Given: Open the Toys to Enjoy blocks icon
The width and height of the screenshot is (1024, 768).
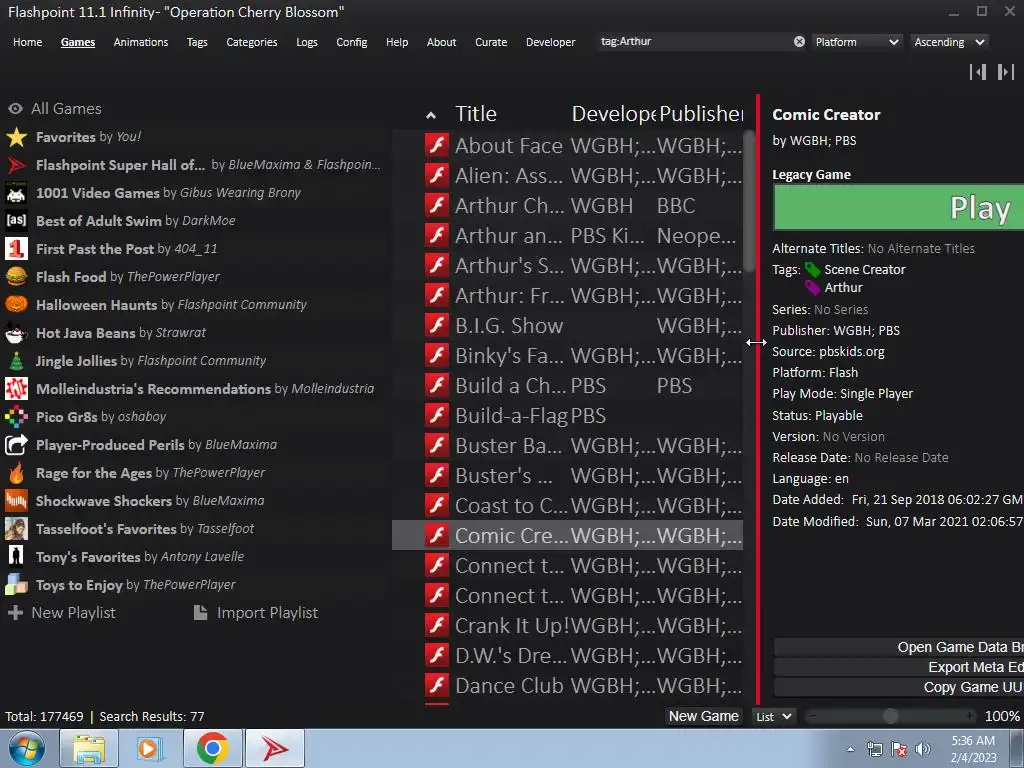Looking at the screenshot, I should point(16,584).
